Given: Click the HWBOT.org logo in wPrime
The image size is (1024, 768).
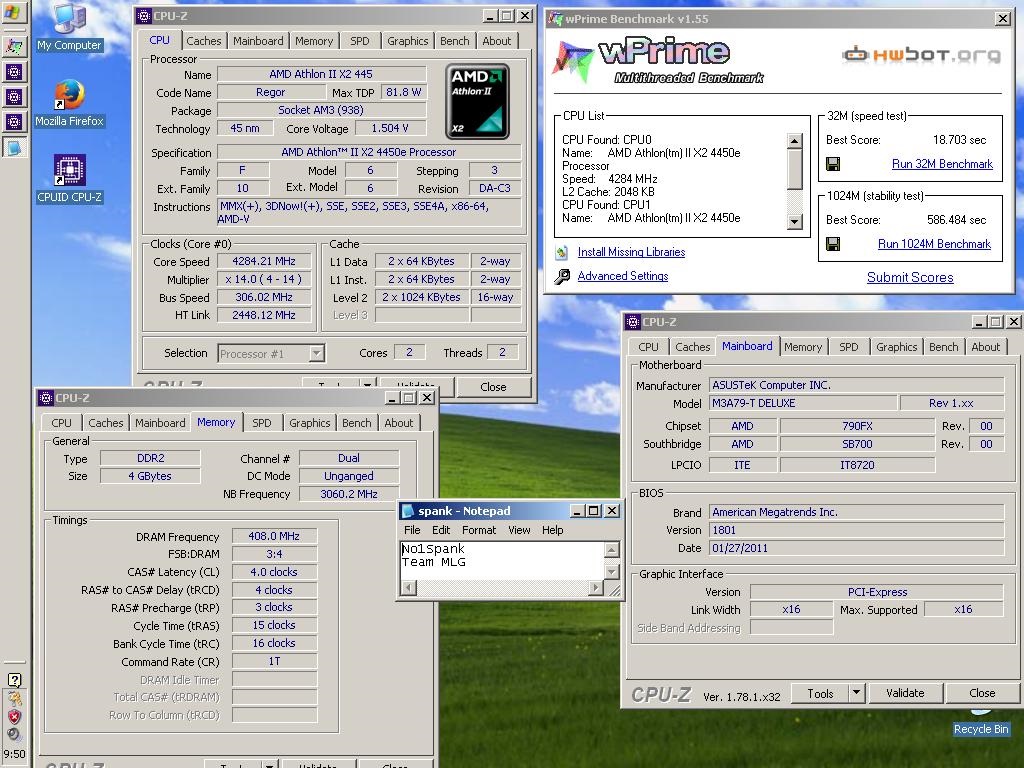Looking at the screenshot, I should coord(921,55).
